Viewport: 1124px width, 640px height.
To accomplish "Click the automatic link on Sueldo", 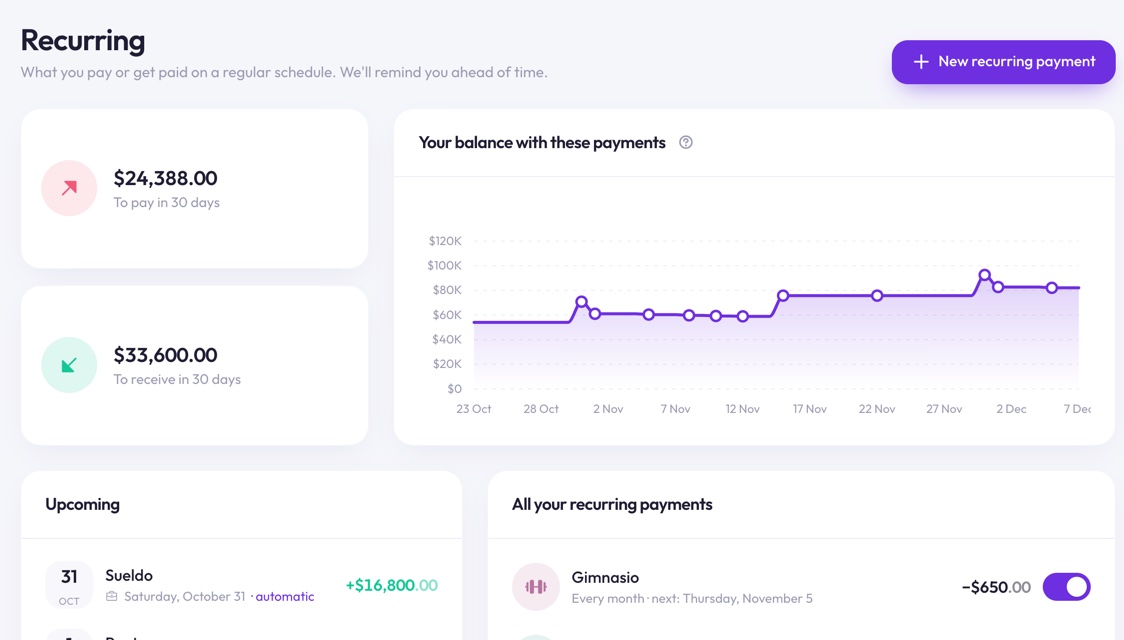I will click(285, 596).
